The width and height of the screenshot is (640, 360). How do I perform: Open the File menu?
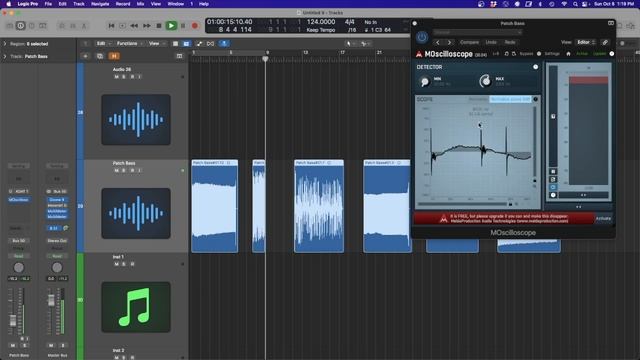point(48,4)
